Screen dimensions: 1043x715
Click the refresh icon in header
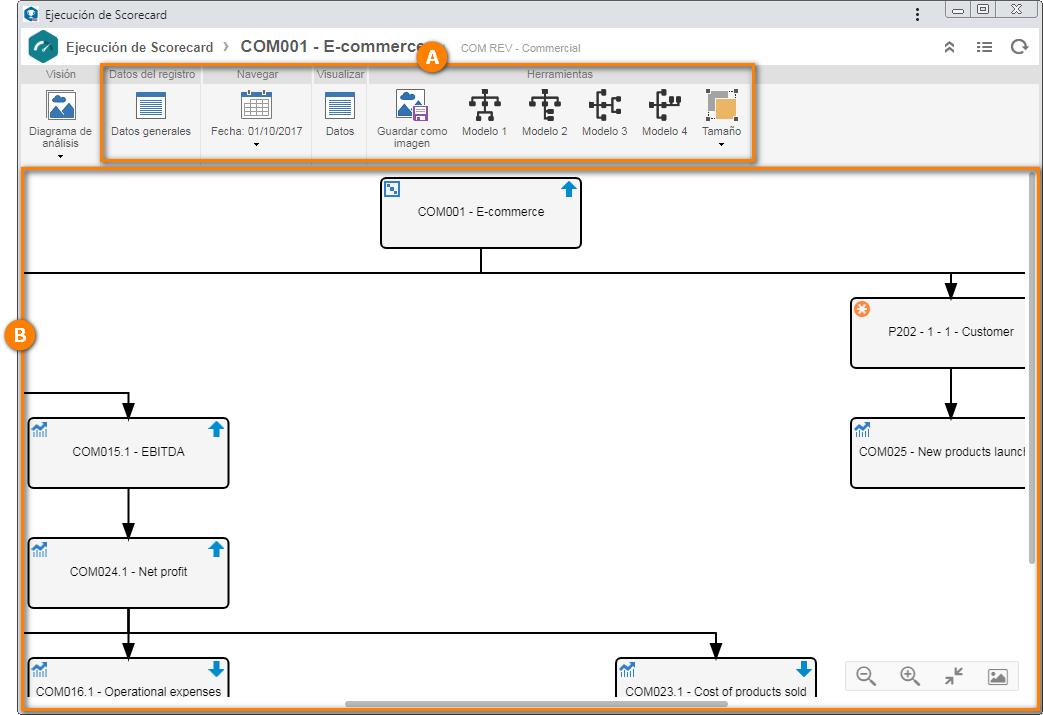pos(1019,47)
